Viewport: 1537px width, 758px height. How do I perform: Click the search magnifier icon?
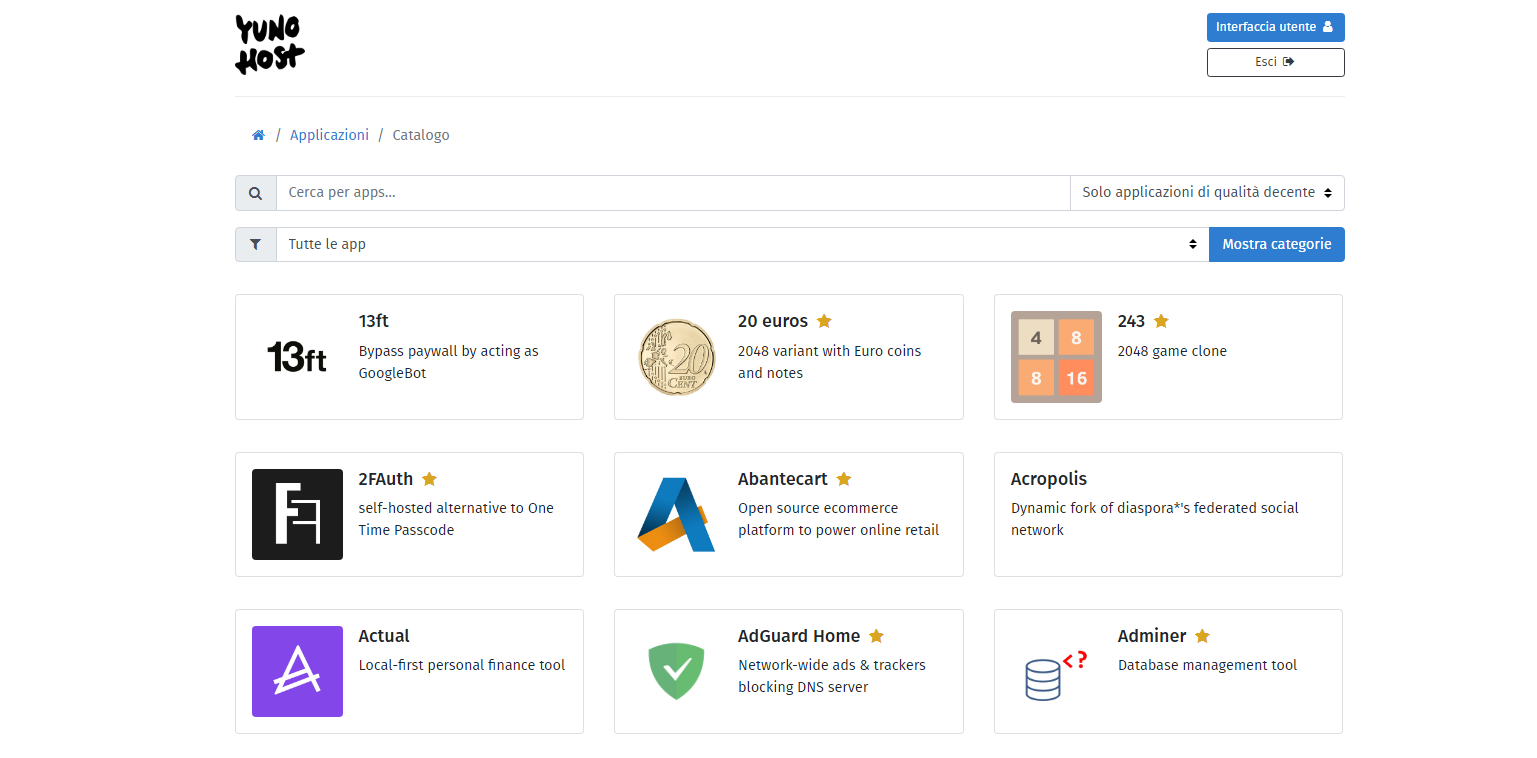tap(255, 192)
